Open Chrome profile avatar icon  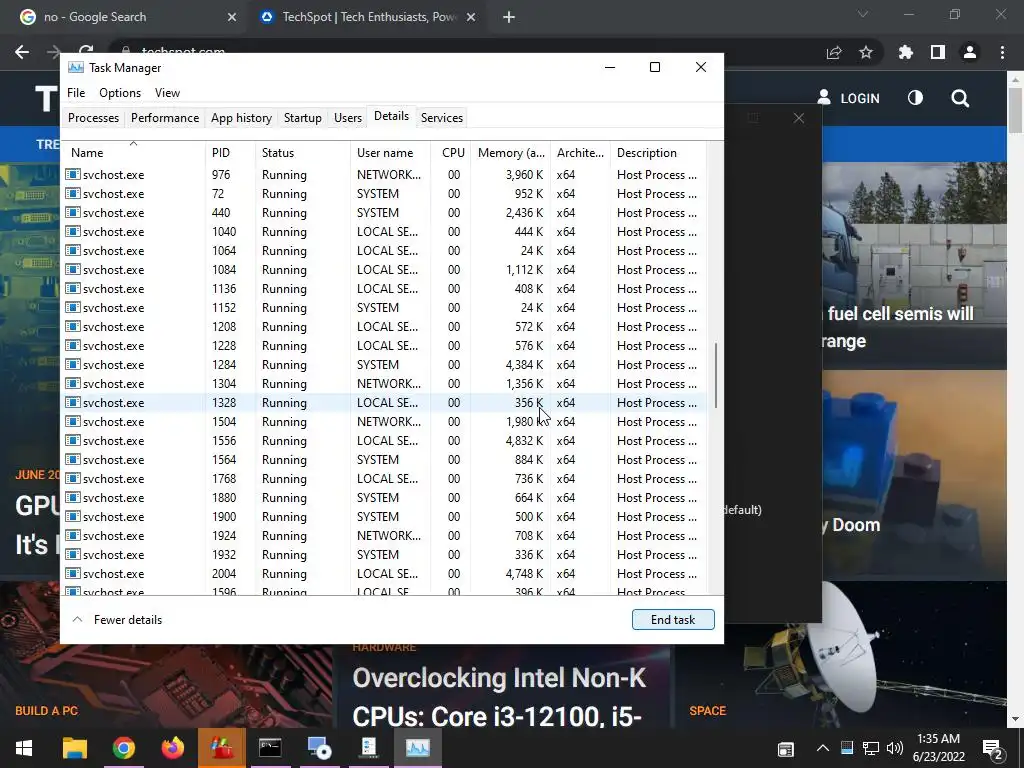[970, 52]
